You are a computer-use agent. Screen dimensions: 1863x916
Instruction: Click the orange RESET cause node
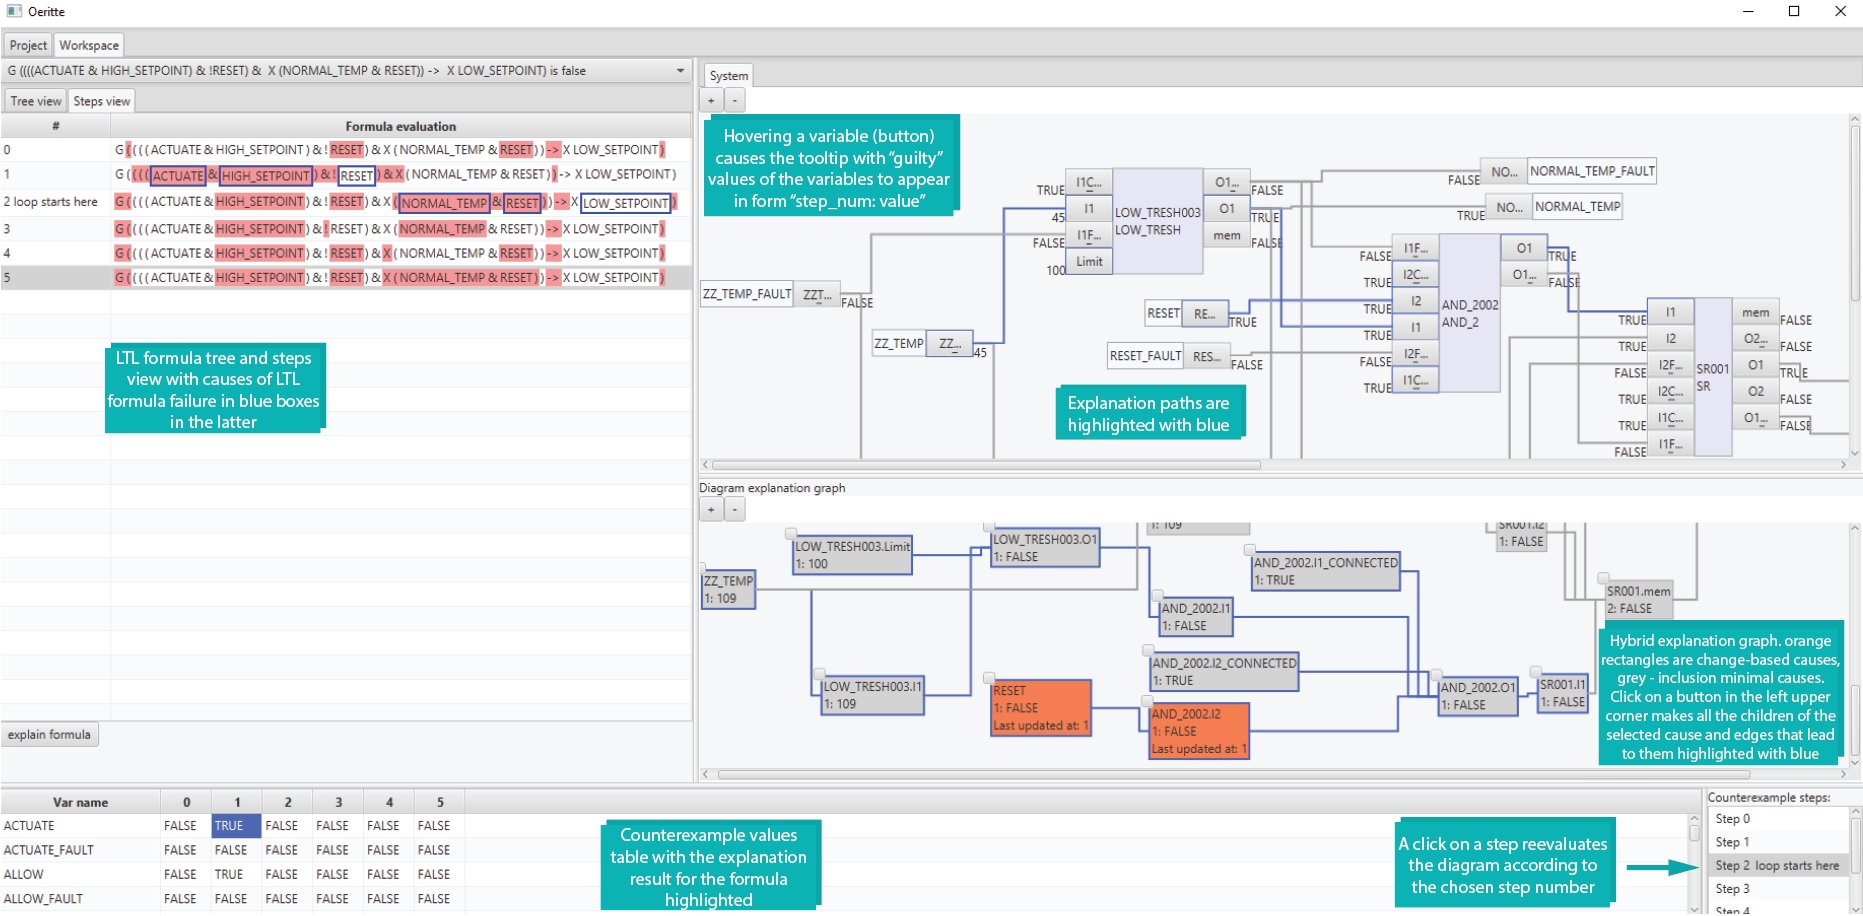1040,708
